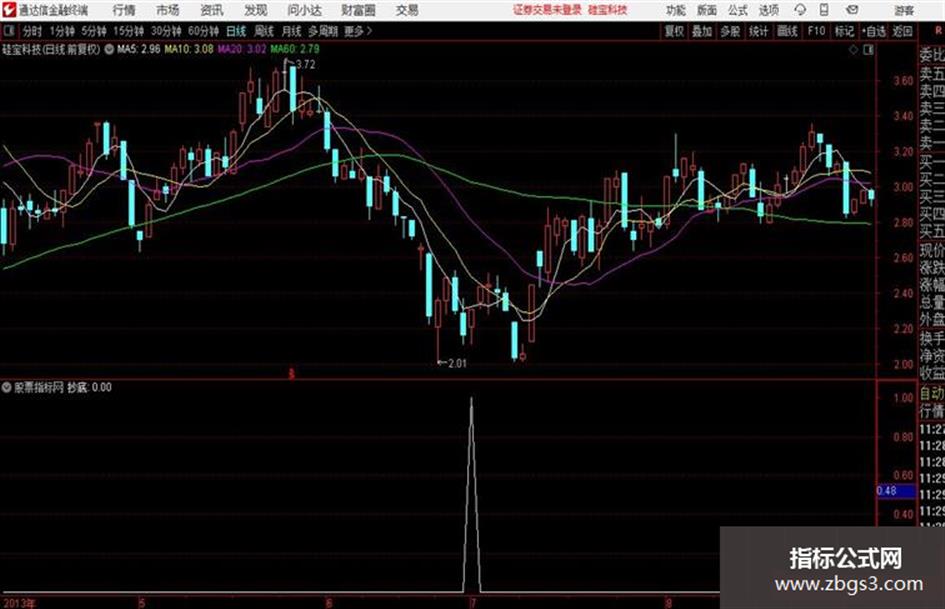Screen dimensions: 945x609
Task: Click the 通达信 red logo icon
Action: click(x=9, y=10)
